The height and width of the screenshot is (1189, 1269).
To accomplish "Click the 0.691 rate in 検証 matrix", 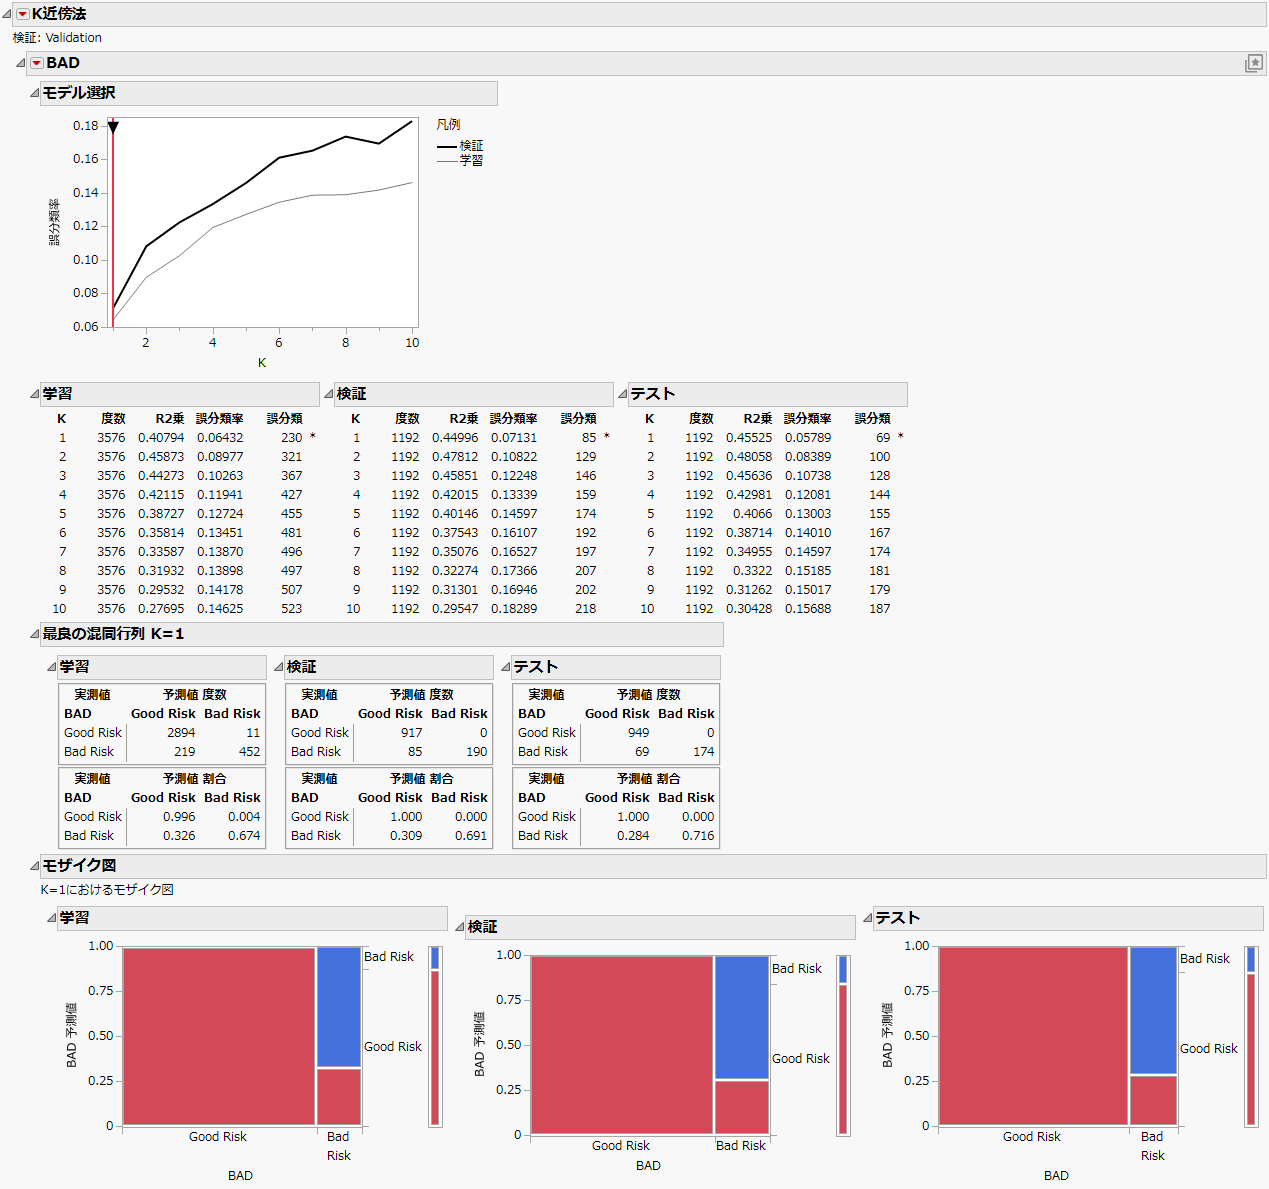I will pos(471,836).
